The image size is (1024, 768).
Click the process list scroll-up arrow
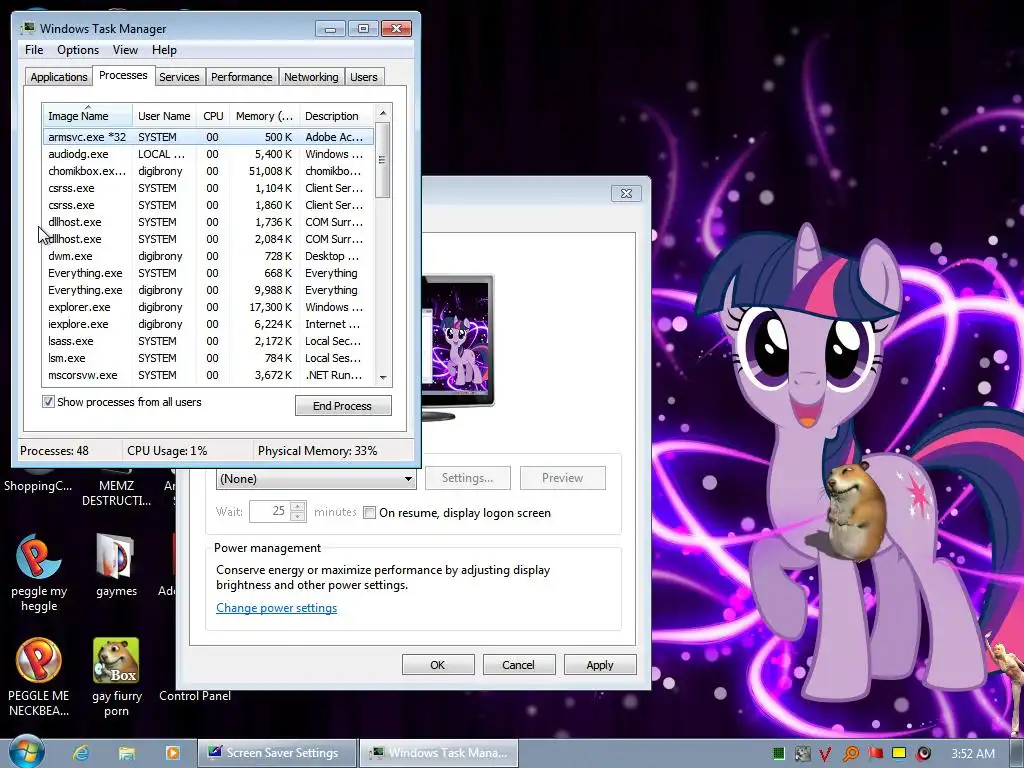coord(383,113)
